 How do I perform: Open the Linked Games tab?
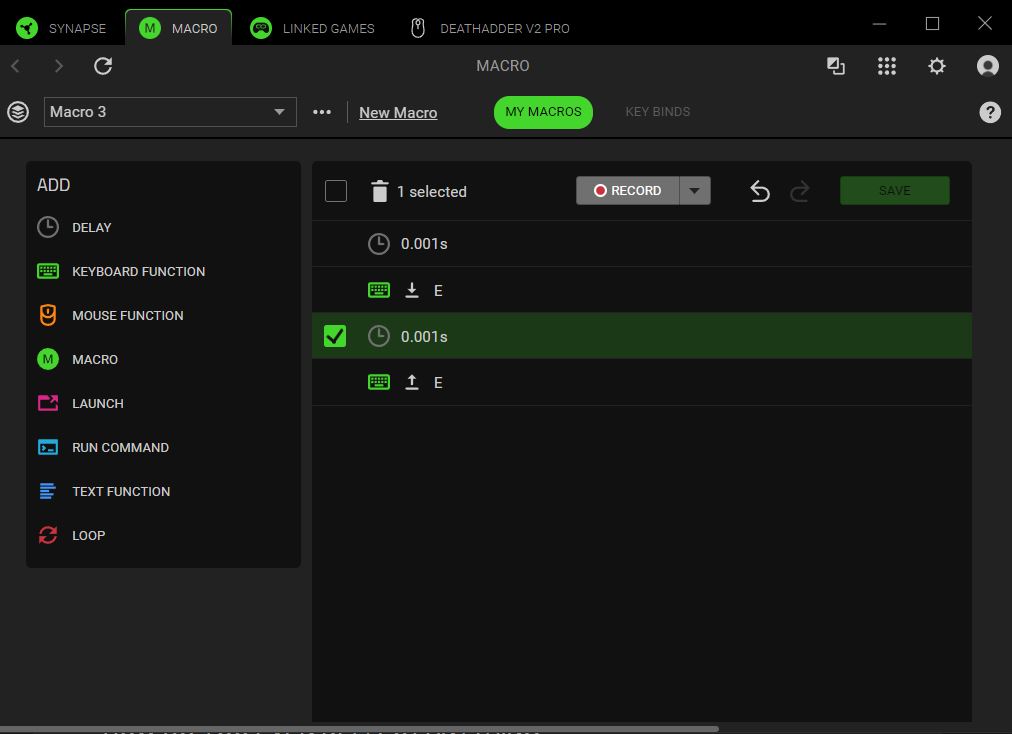(312, 28)
